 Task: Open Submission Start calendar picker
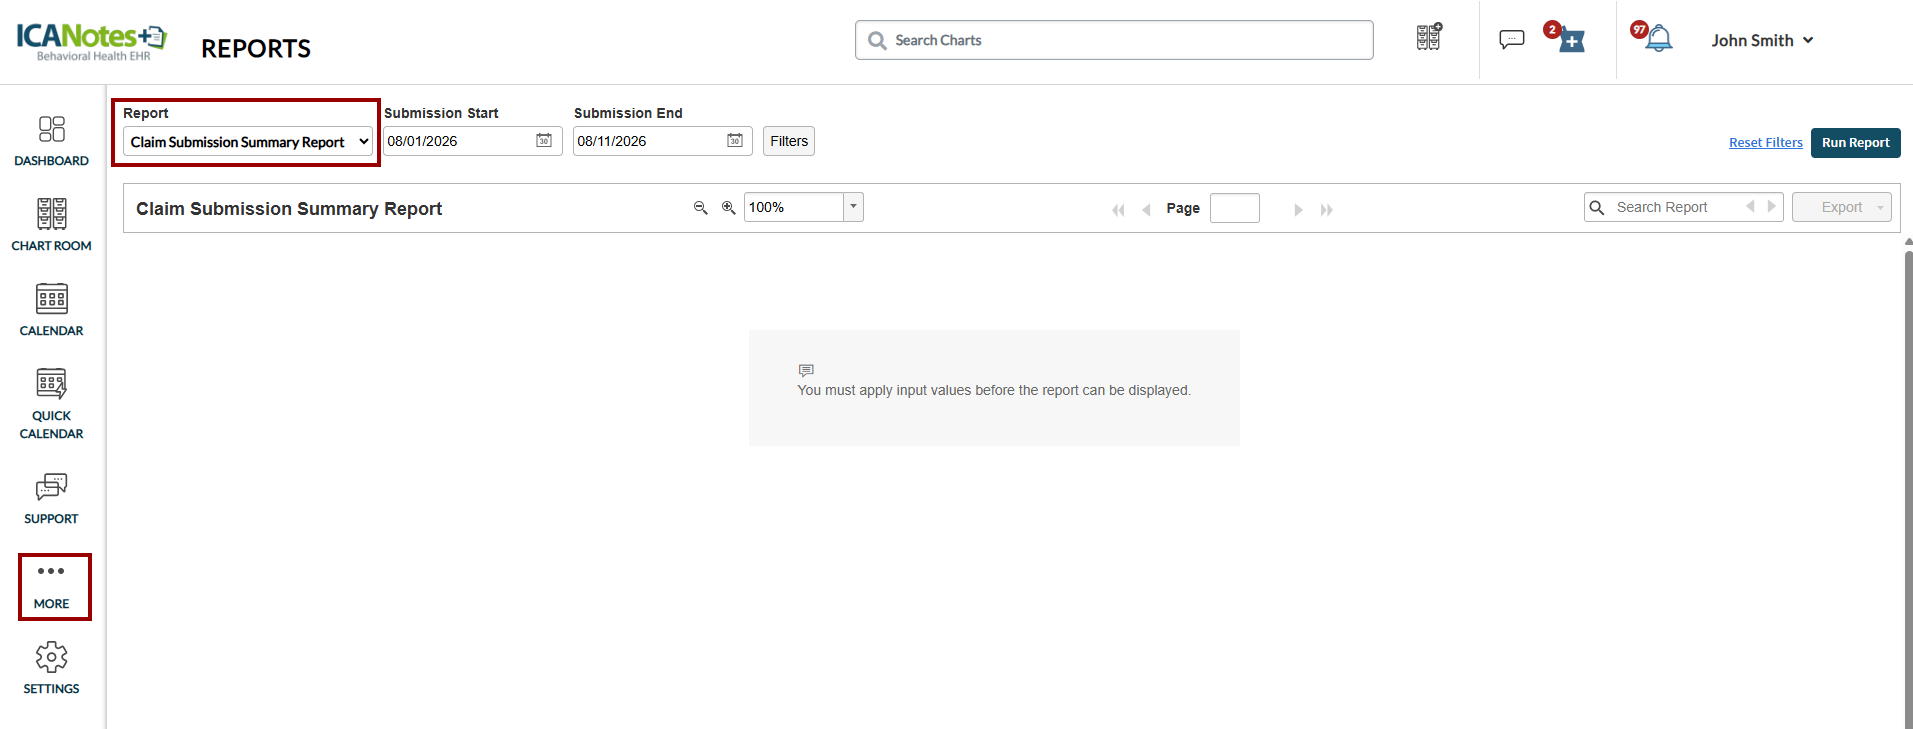[x=544, y=141]
